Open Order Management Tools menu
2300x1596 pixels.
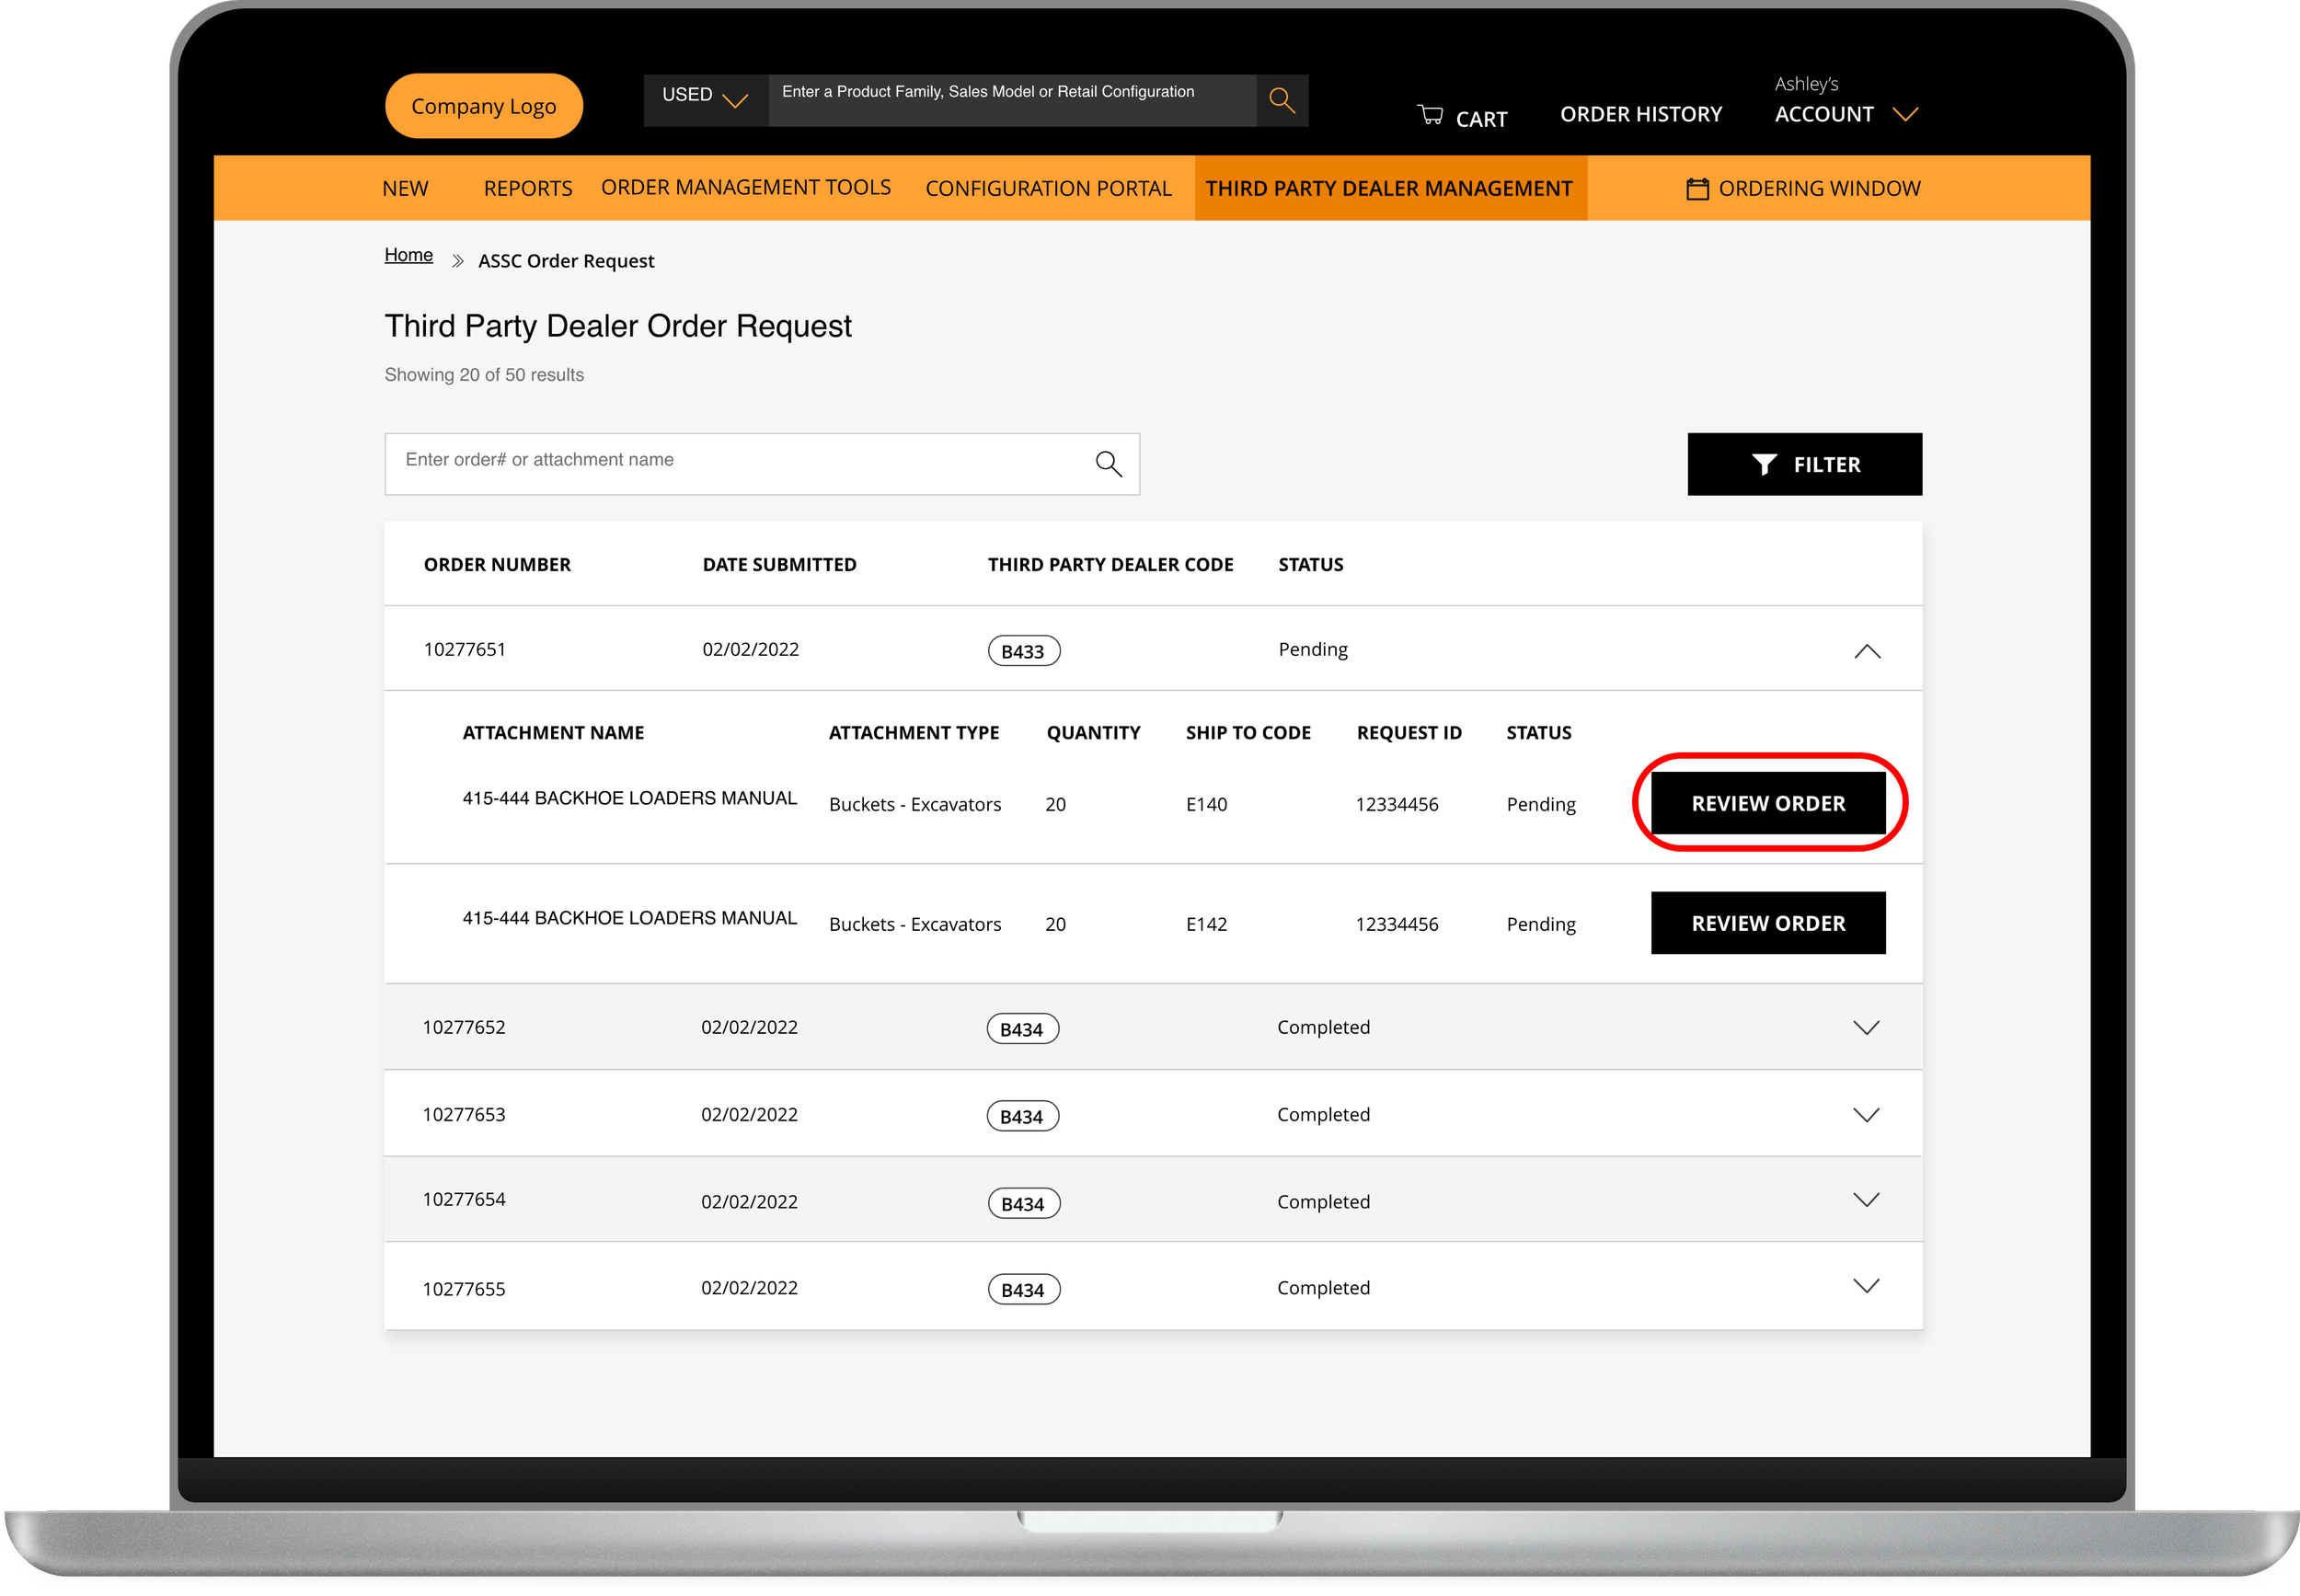pos(745,187)
